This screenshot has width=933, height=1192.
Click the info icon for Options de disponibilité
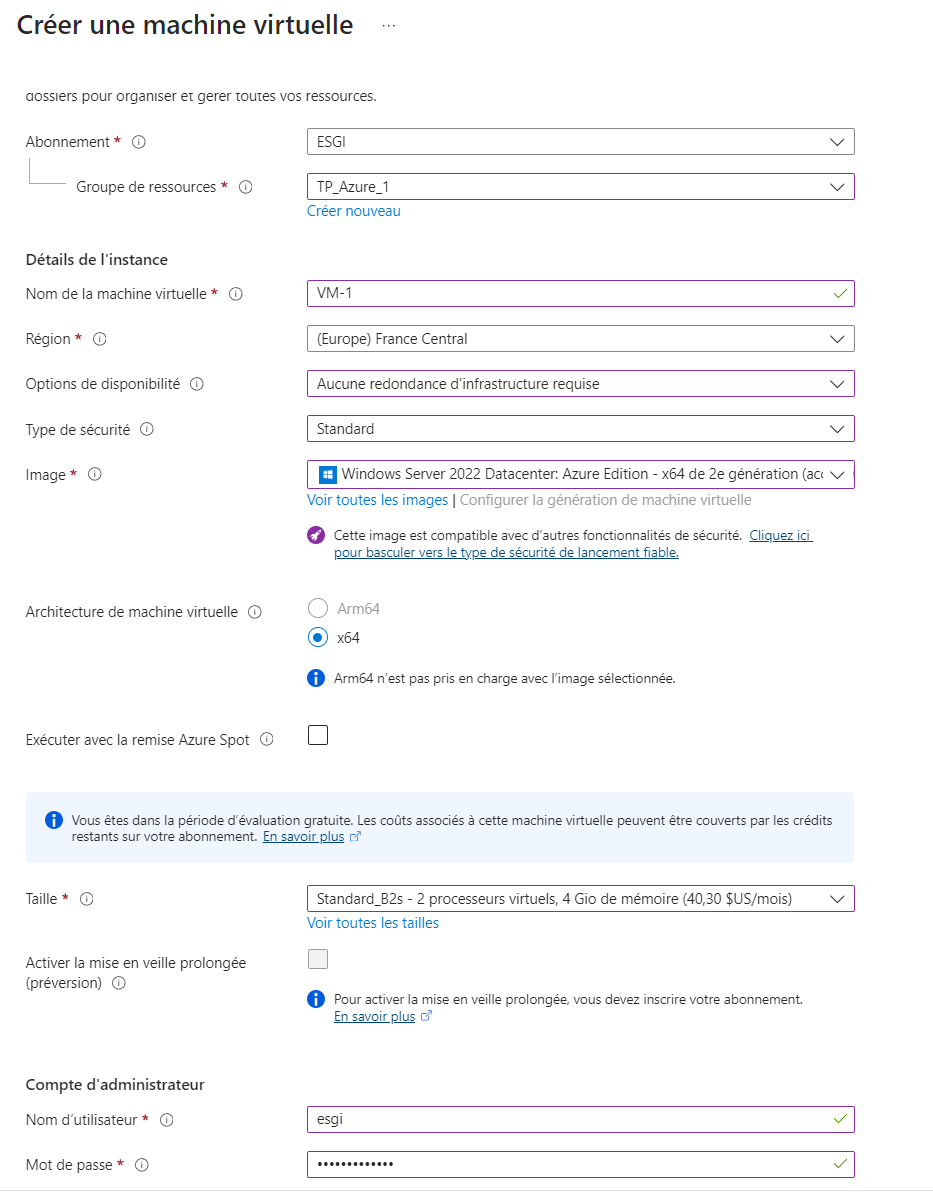coord(197,384)
